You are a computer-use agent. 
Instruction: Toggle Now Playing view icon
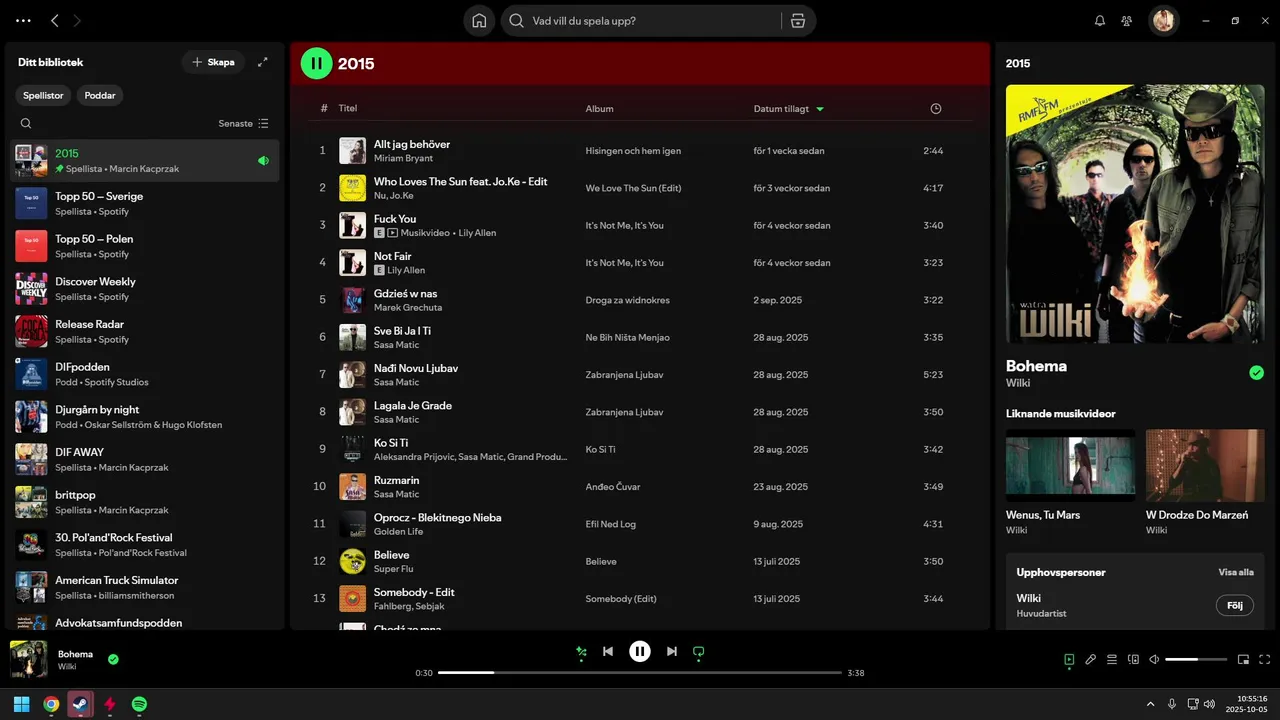1069,659
